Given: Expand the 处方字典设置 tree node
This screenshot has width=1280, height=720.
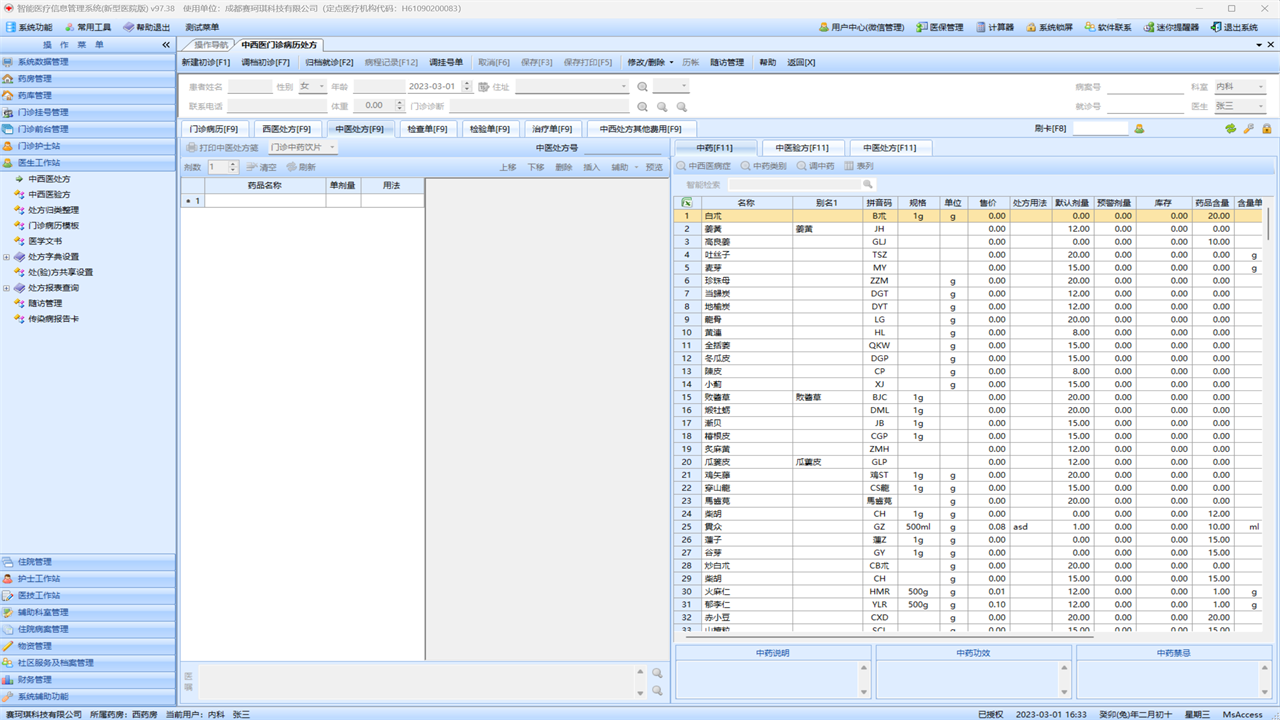Looking at the screenshot, I should point(7,257).
